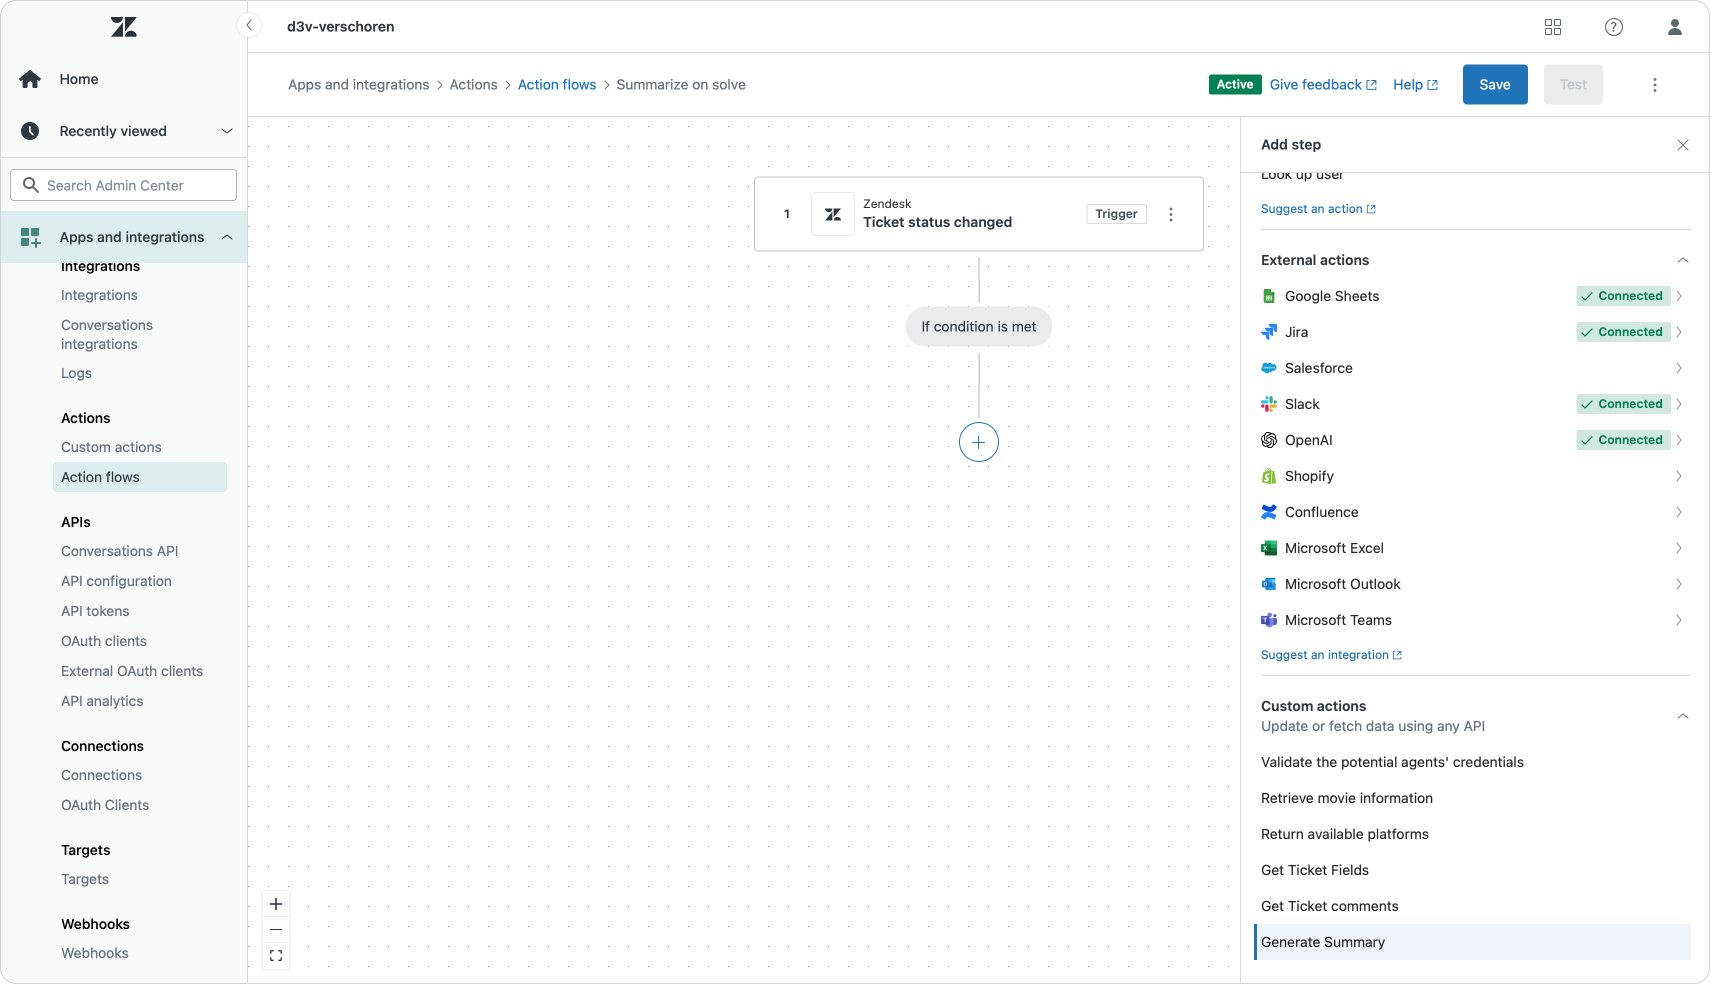Close the Add step panel

coord(1682,145)
